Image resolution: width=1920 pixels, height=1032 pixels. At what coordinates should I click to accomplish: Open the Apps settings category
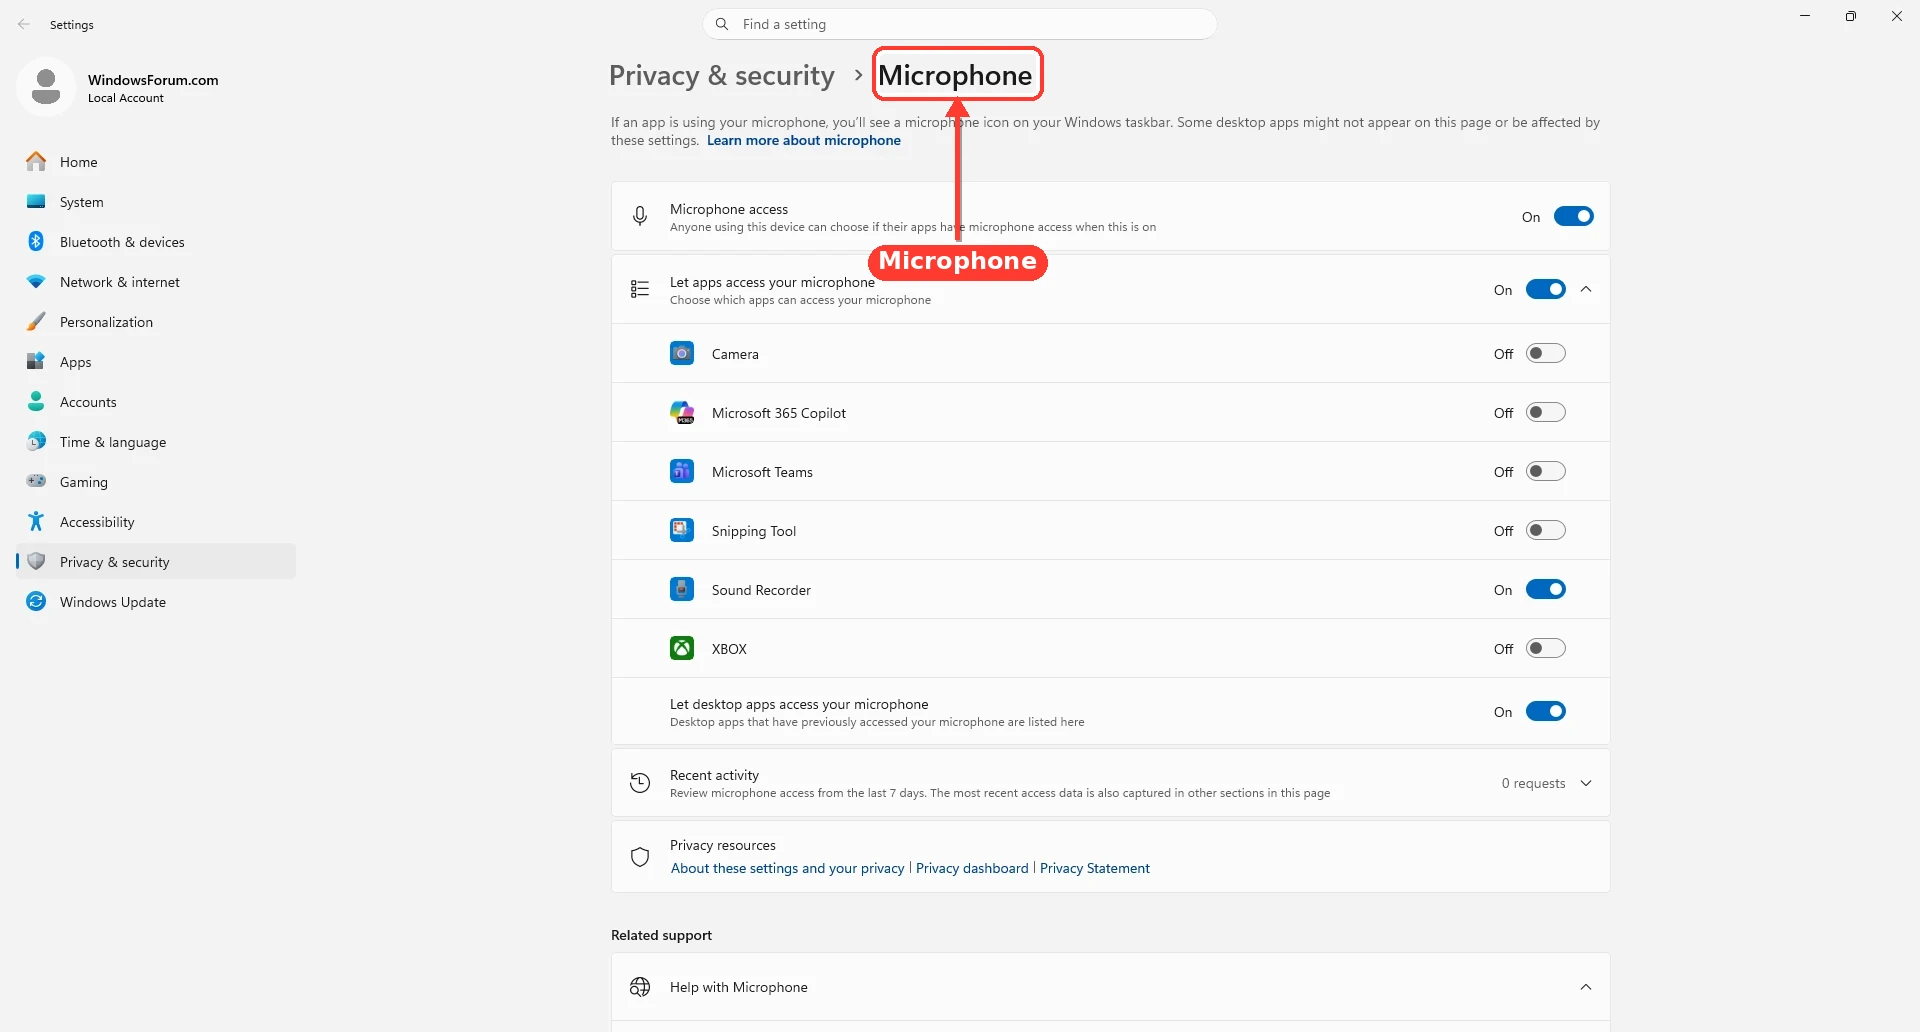click(156, 361)
